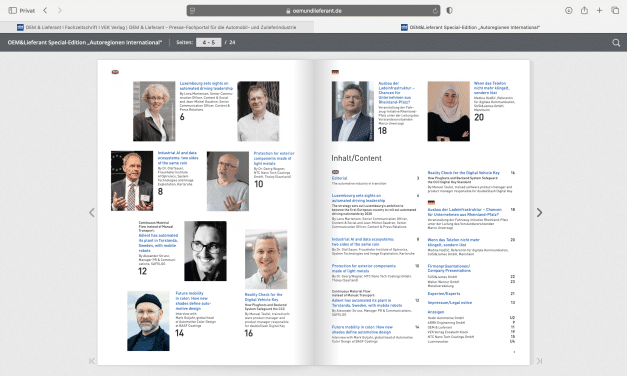The width and height of the screenshot is (627, 376).
Task: Click the Privat private browsing label
Action: (27, 11)
